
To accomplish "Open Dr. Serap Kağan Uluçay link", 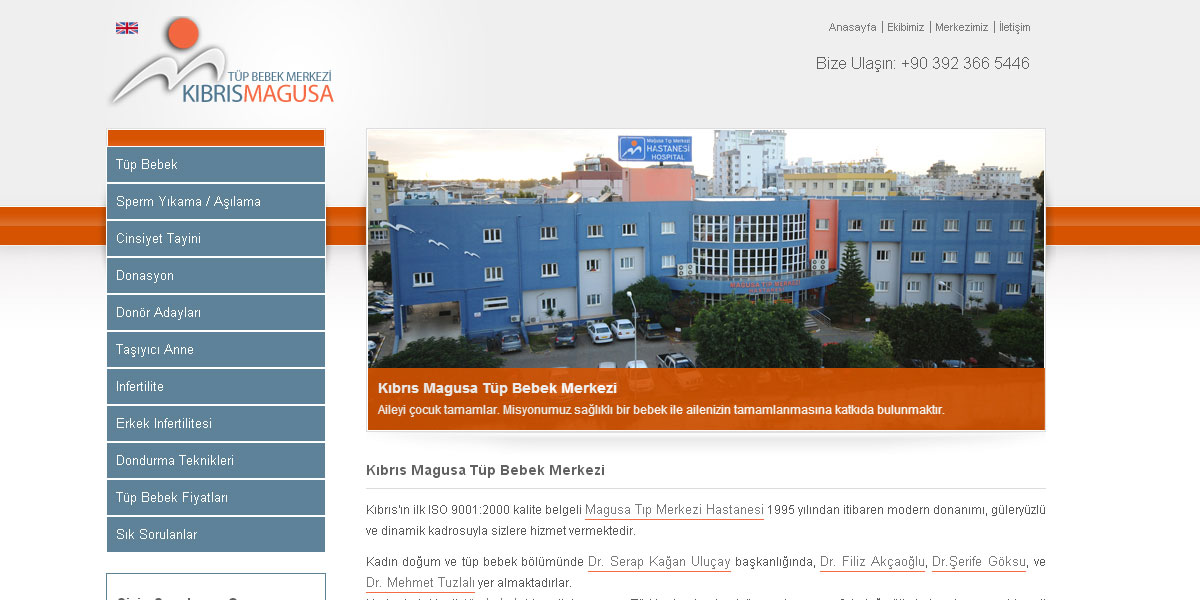I will [659, 562].
